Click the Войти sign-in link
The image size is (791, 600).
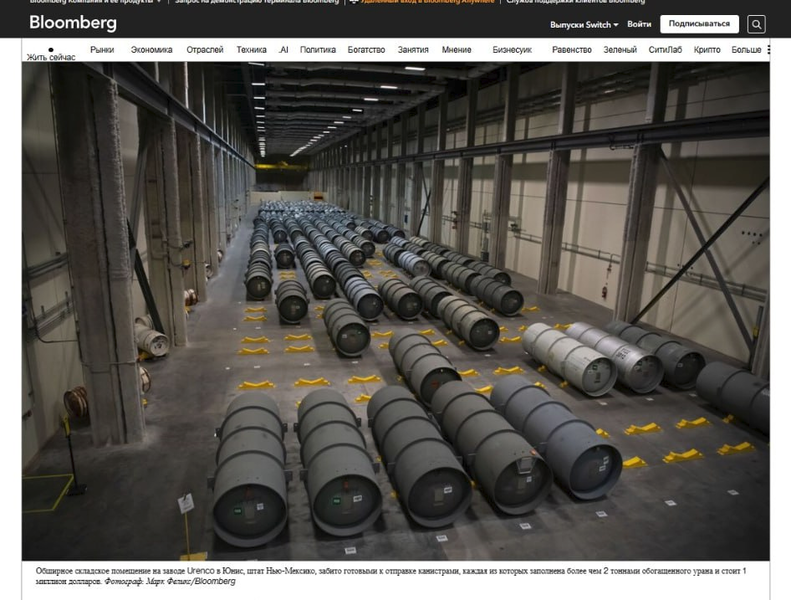pos(639,24)
